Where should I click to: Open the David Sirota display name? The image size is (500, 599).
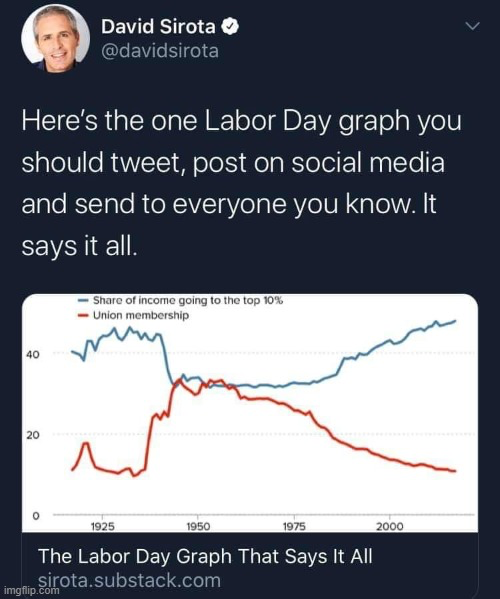click(x=158, y=27)
